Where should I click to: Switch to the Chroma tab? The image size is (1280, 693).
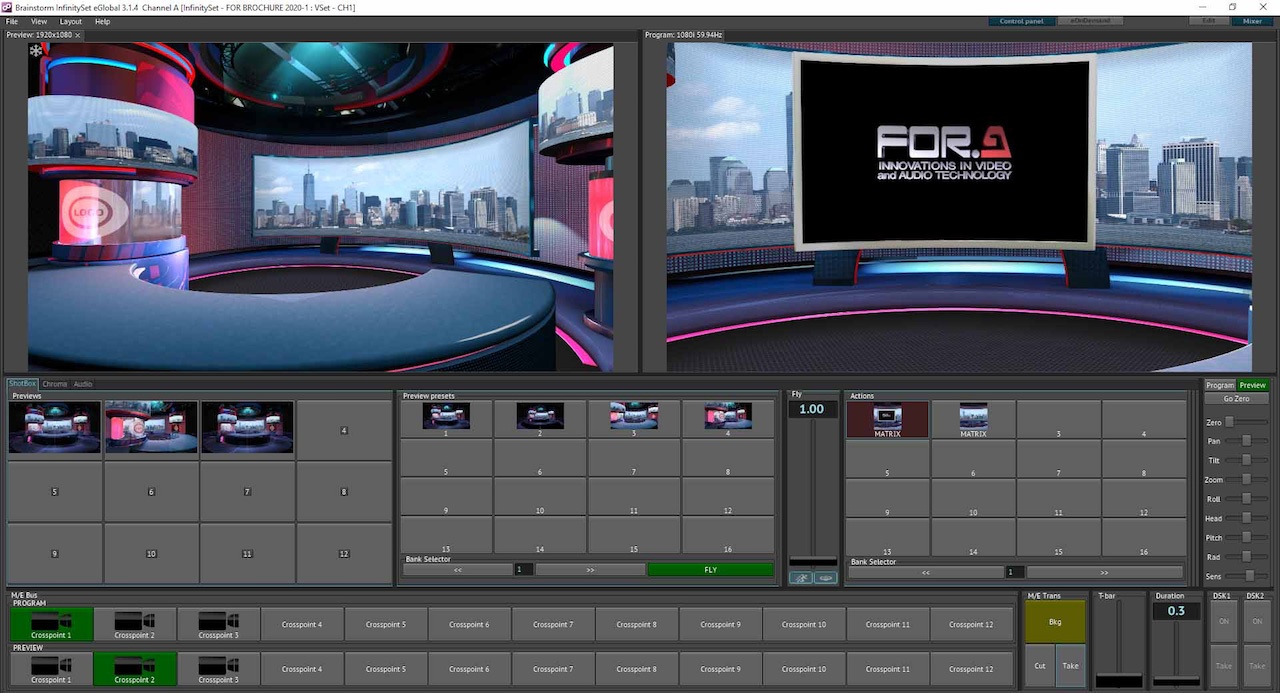(x=55, y=384)
